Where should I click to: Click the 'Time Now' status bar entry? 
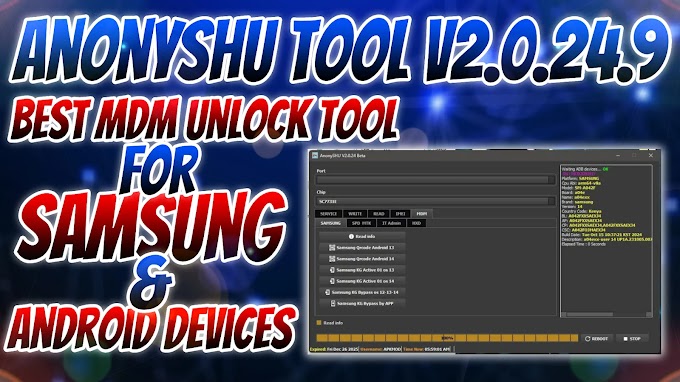tap(427, 349)
